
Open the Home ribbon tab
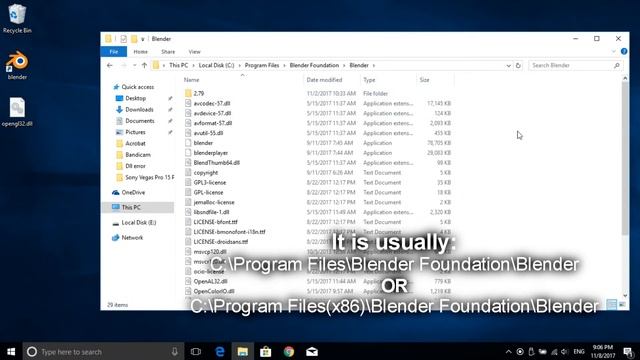140,52
